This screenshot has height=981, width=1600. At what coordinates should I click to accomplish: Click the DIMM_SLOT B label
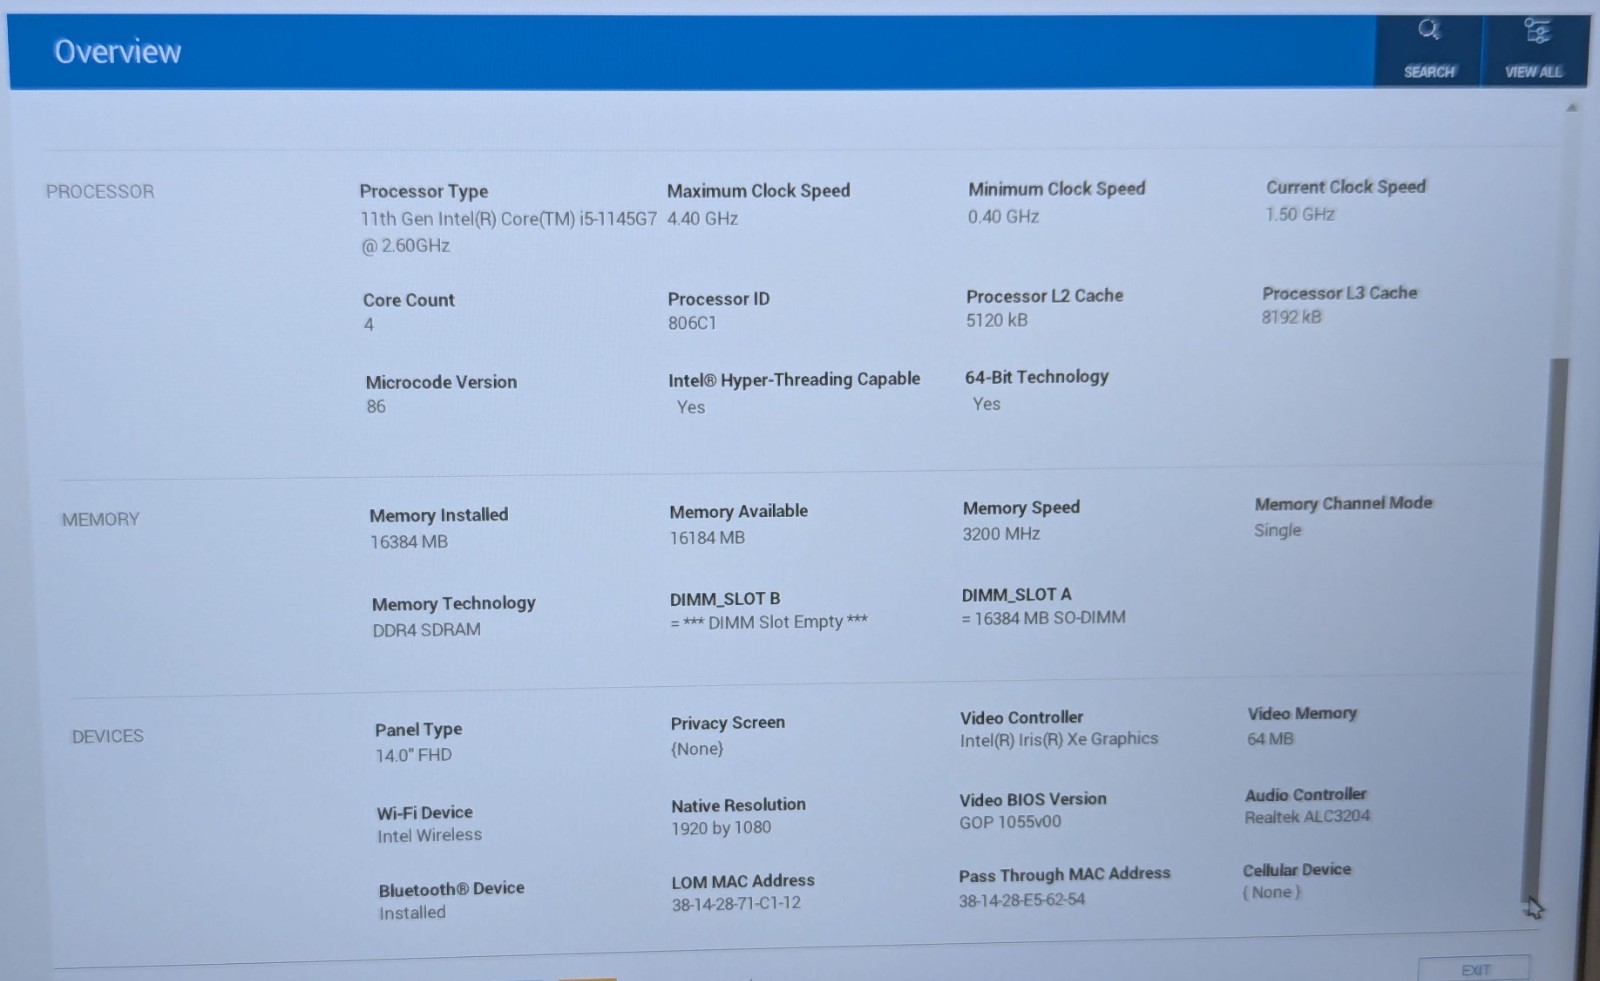pos(724,599)
